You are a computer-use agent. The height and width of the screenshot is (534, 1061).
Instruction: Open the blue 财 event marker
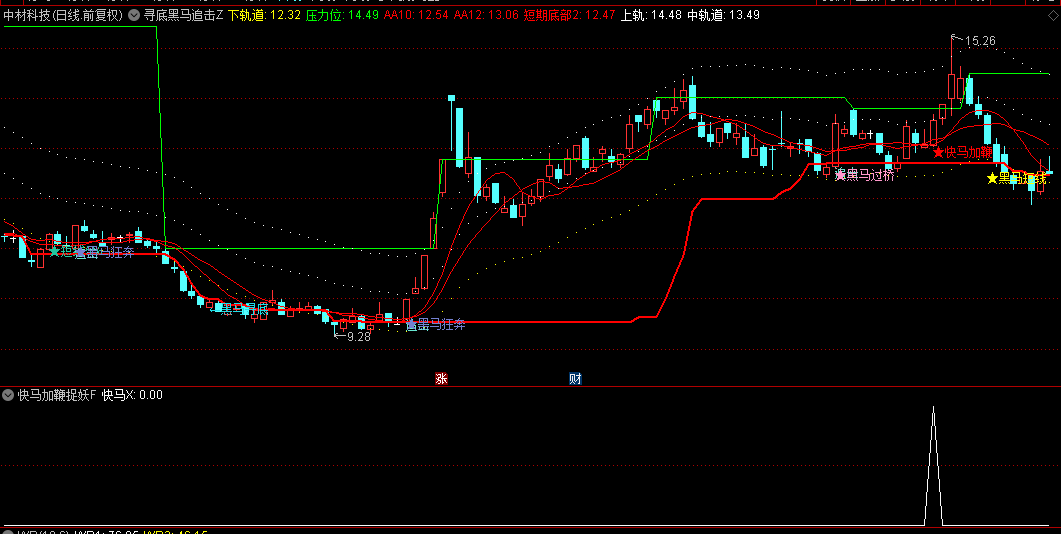(x=575, y=379)
